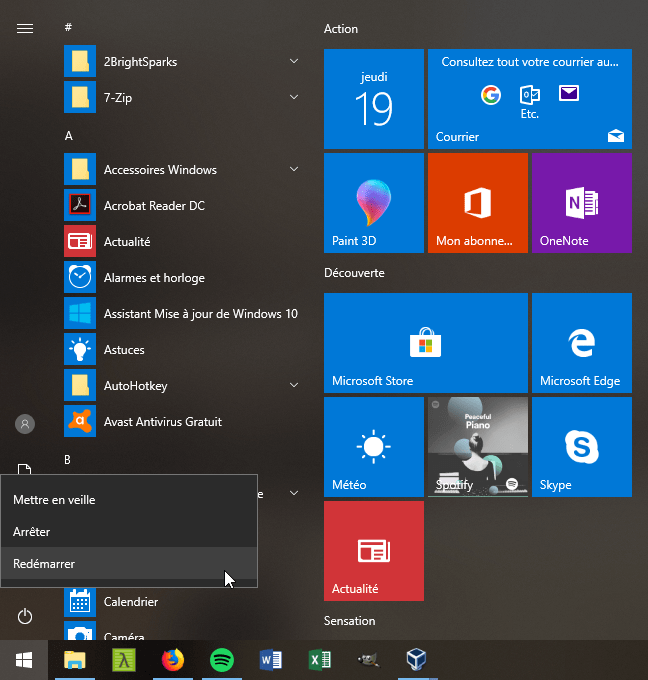Open the red Actualité news tile

pos(374,551)
